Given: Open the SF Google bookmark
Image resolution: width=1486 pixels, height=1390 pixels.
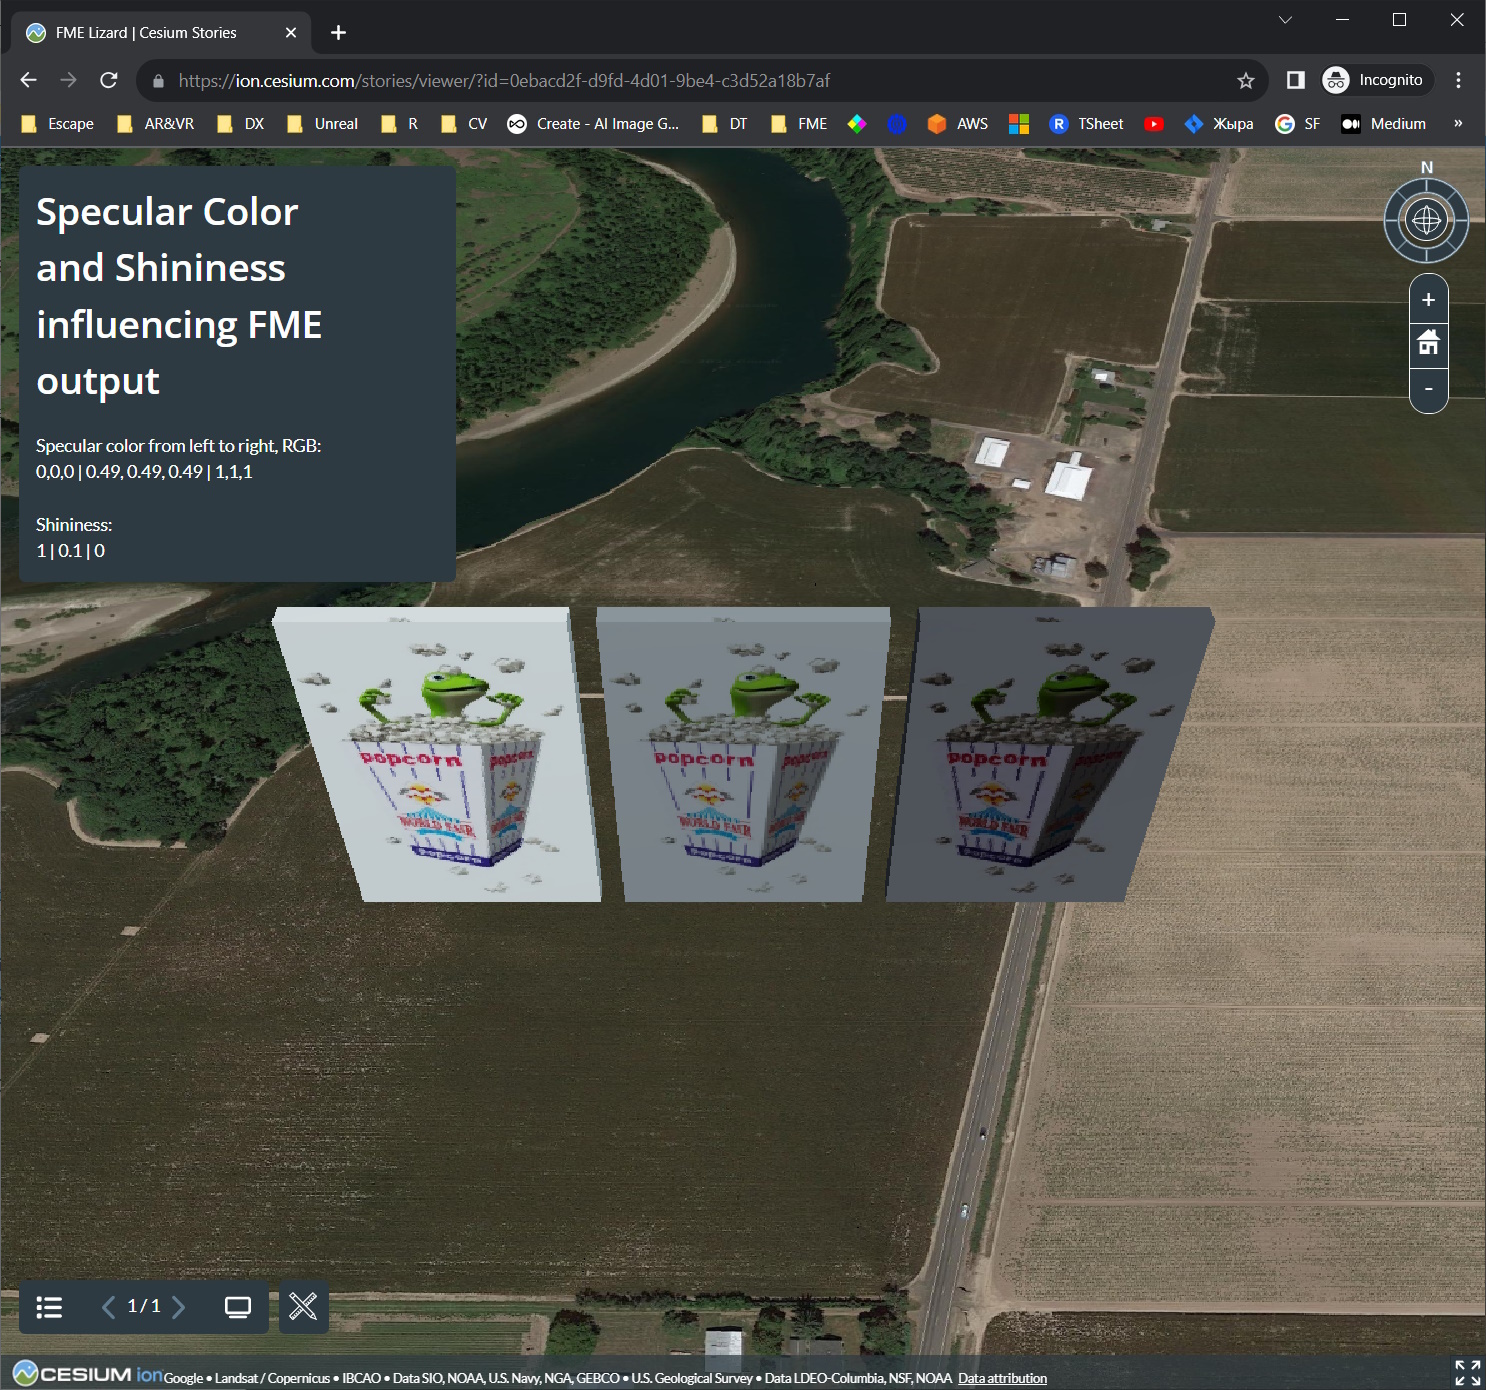Looking at the screenshot, I should (1298, 124).
